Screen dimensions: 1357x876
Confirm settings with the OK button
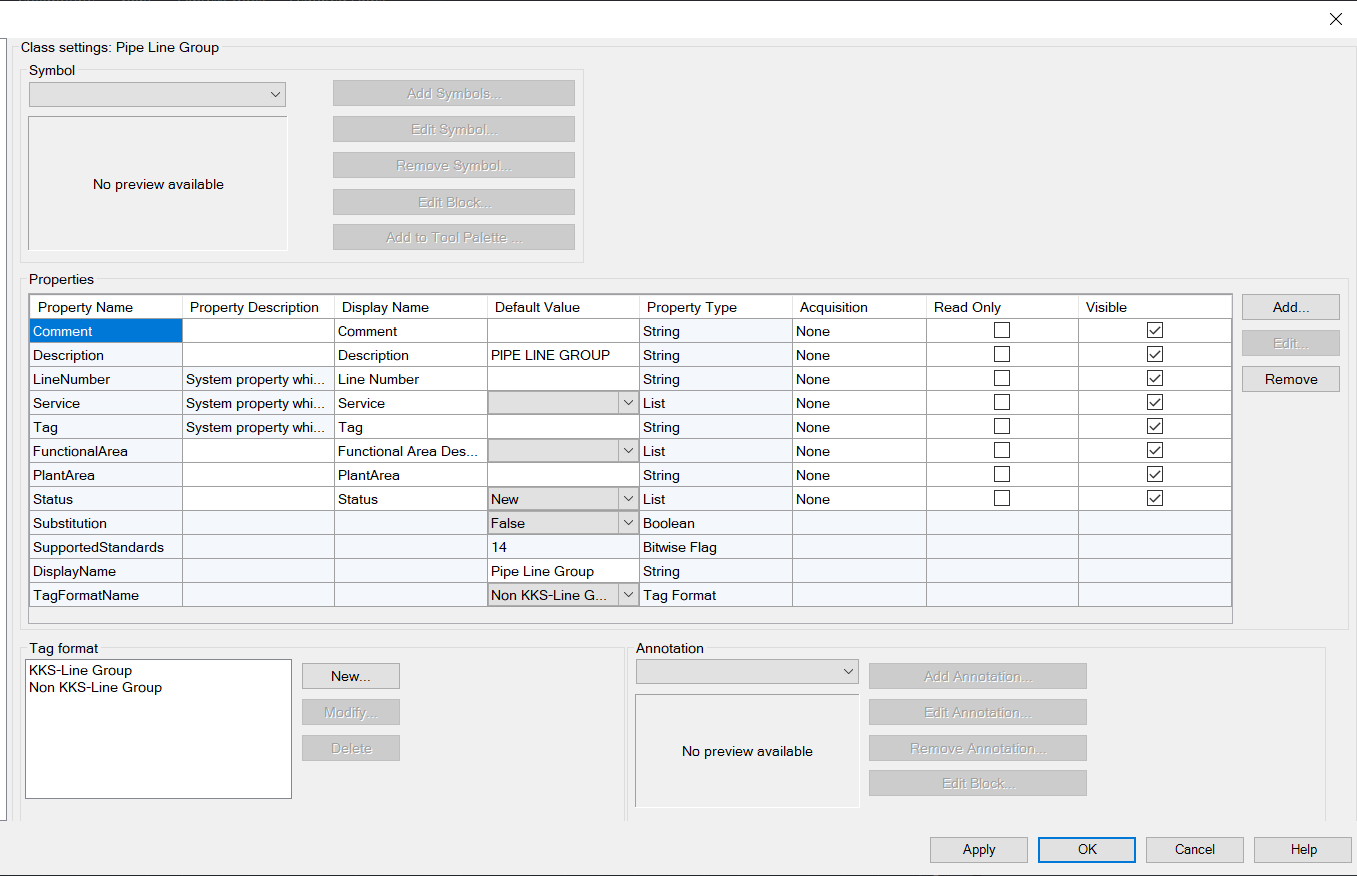(1086, 849)
